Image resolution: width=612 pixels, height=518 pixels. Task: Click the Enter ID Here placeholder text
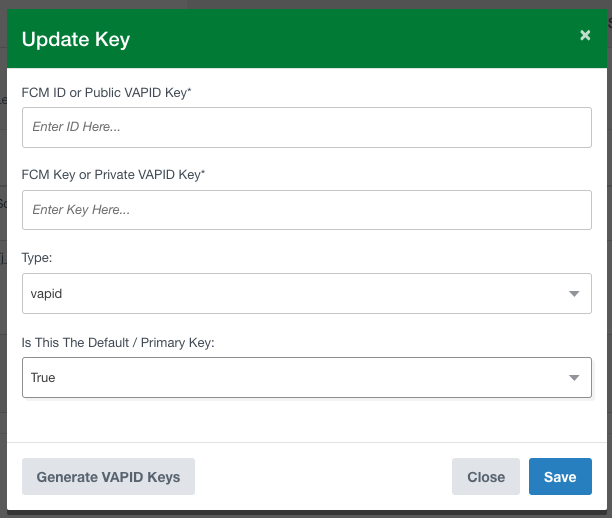pos(76,127)
